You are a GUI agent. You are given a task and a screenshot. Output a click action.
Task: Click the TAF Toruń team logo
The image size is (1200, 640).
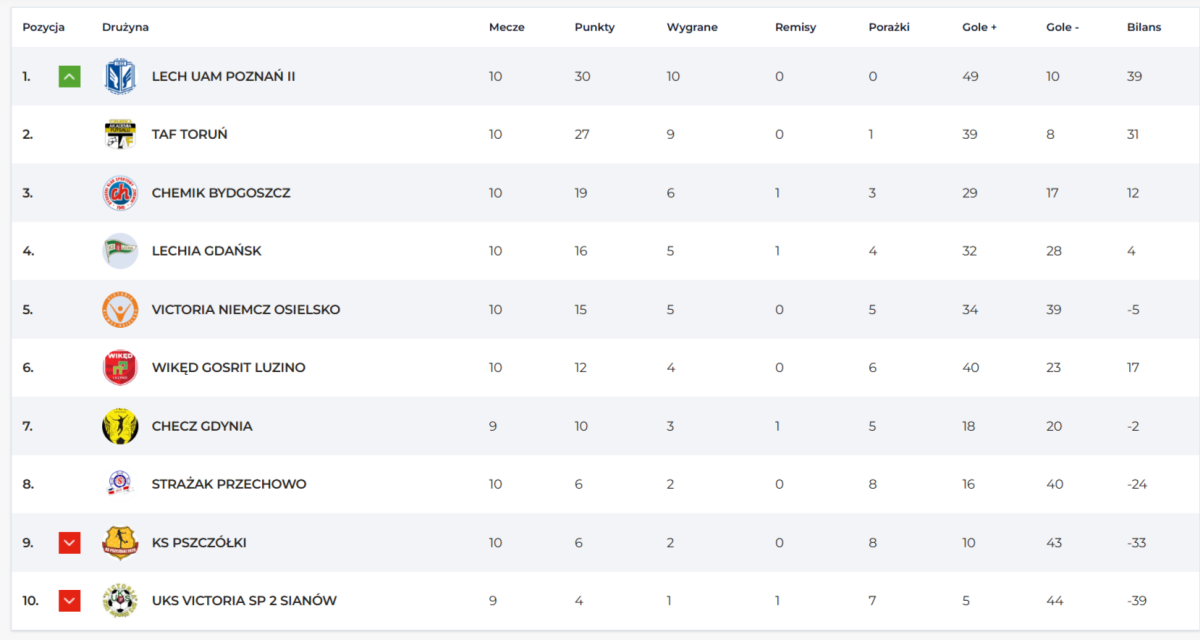tap(120, 134)
